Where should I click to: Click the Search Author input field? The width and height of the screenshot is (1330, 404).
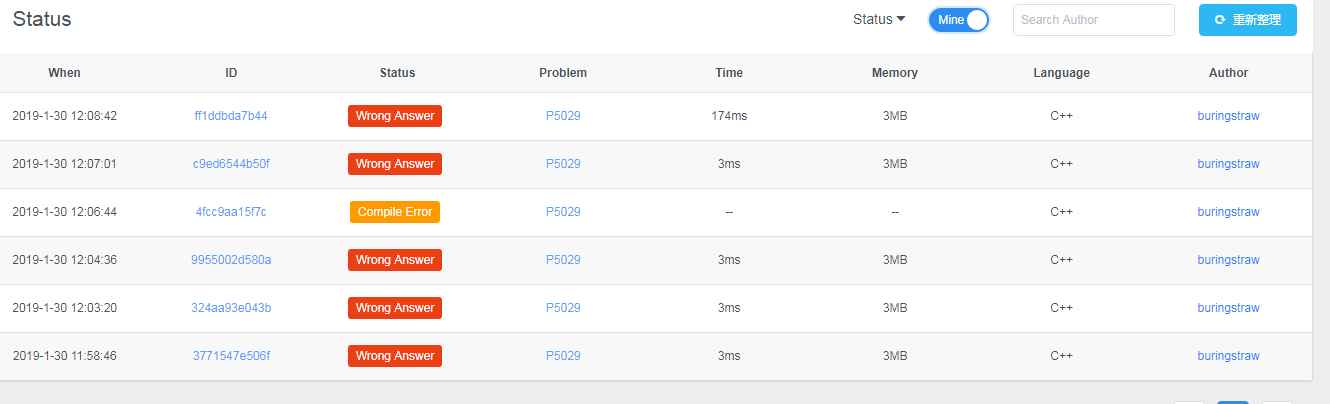tap(1093, 20)
